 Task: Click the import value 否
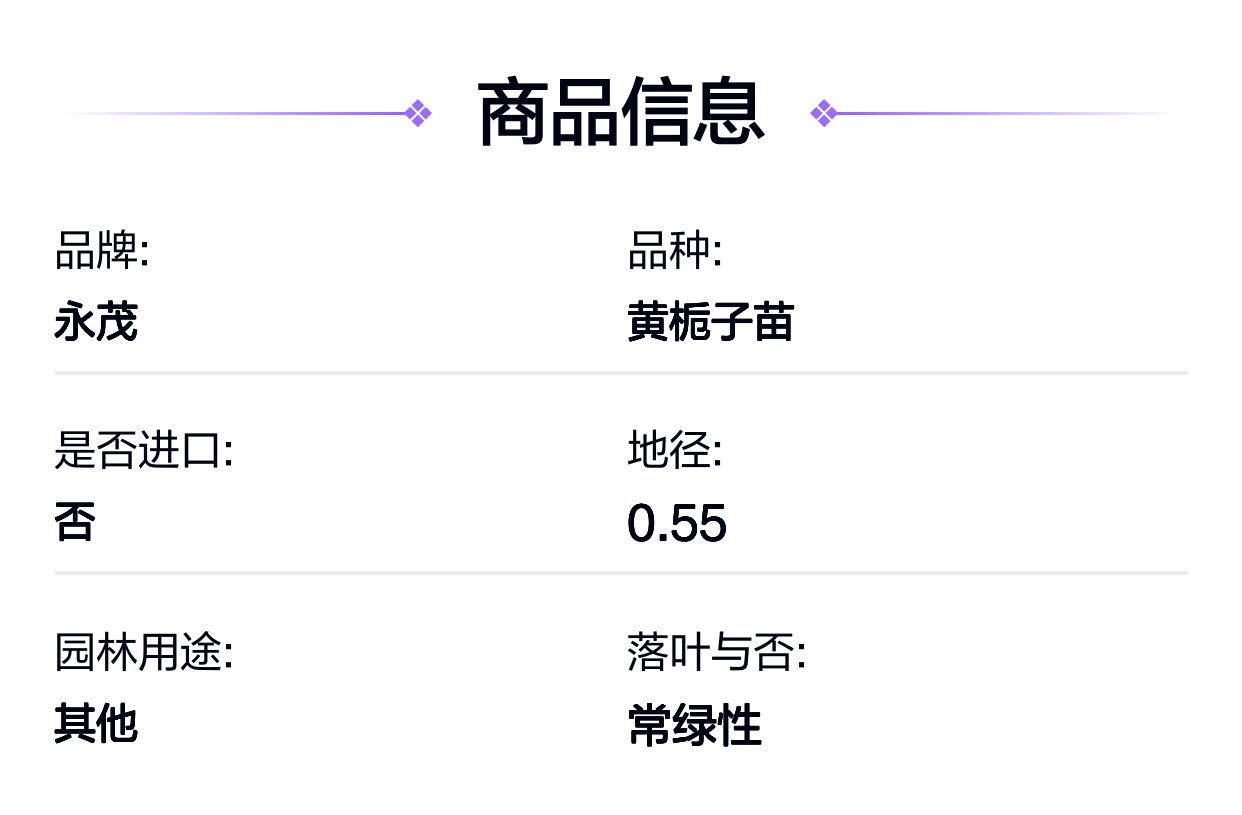(x=75, y=523)
